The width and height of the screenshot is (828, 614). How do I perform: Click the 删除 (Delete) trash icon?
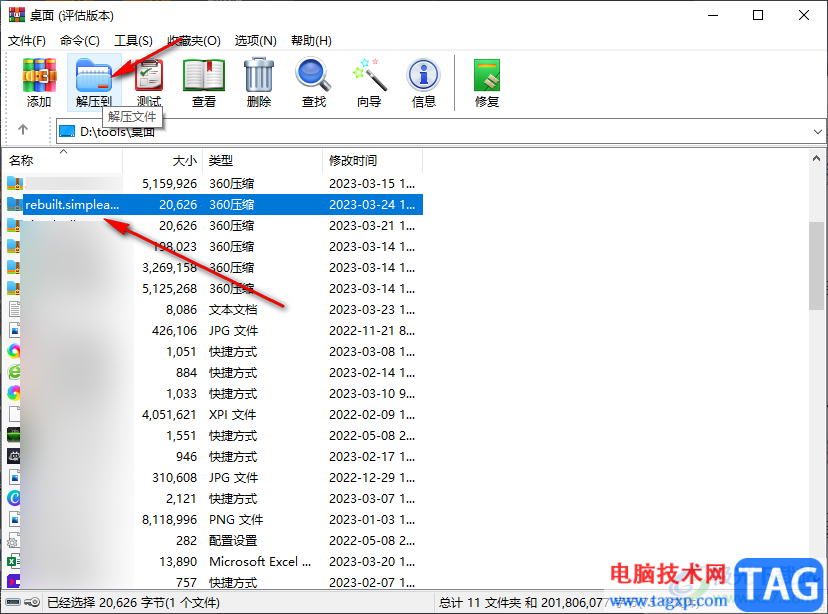(x=259, y=82)
